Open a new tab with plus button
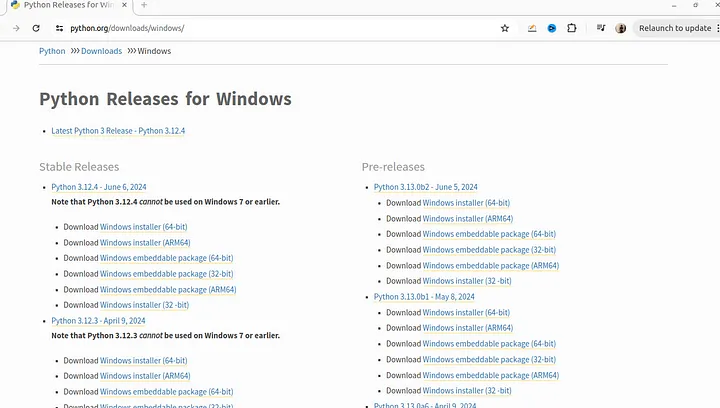Image resolution: width=720 pixels, height=408 pixels. click(144, 6)
